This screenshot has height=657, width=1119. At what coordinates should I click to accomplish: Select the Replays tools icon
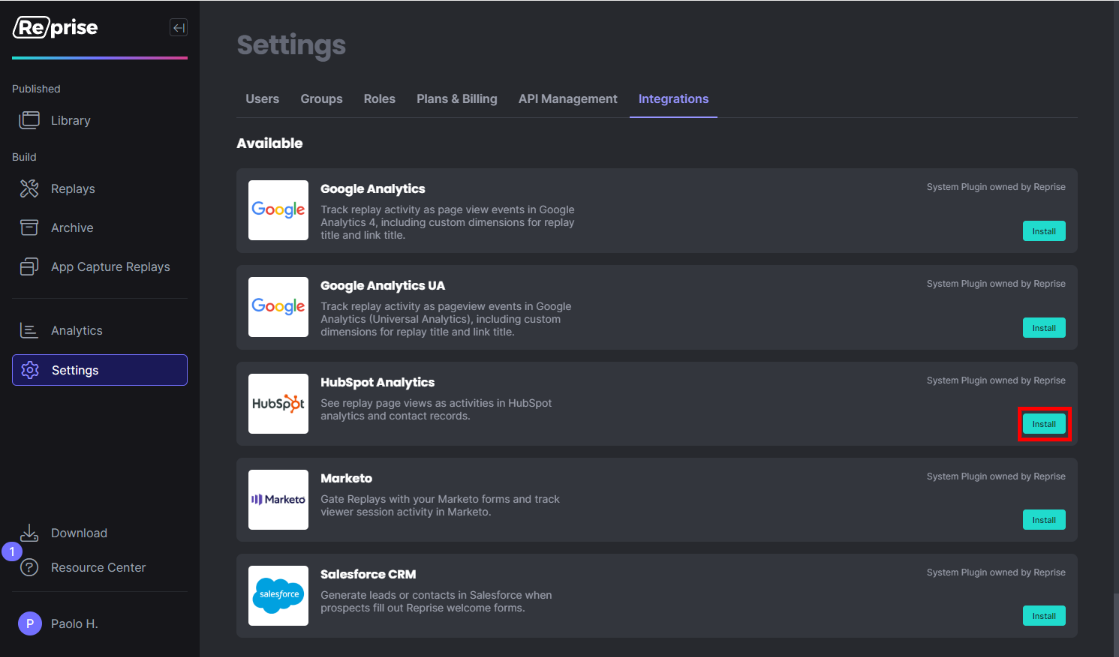pos(29,188)
